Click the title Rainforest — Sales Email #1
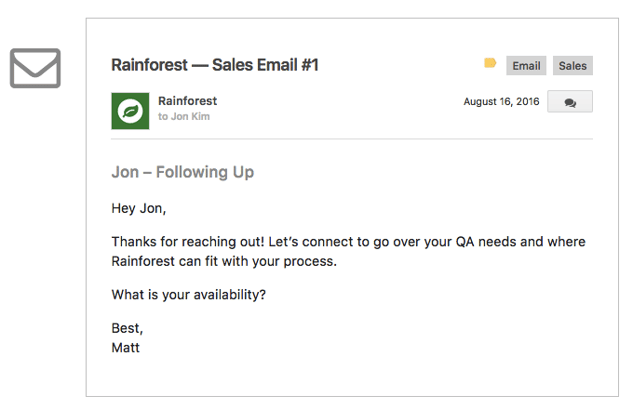This screenshot has width=633, height=409. tap(215, 65)
